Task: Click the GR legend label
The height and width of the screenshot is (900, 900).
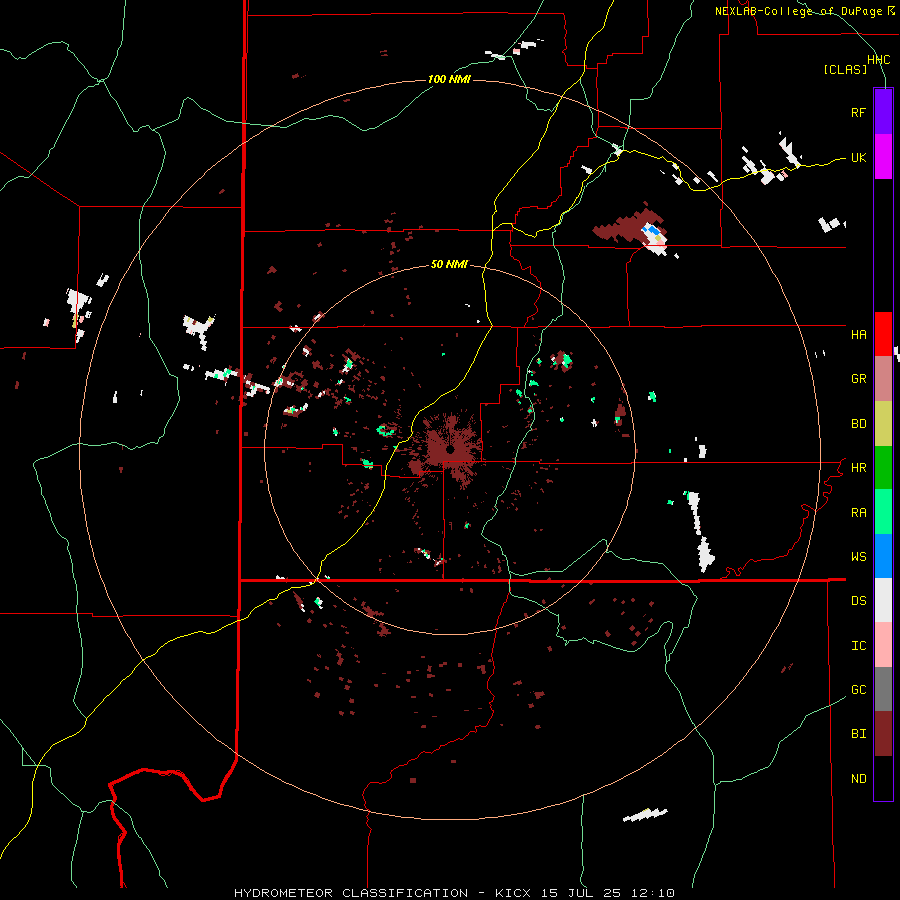Action: click(x=858, y=379)
